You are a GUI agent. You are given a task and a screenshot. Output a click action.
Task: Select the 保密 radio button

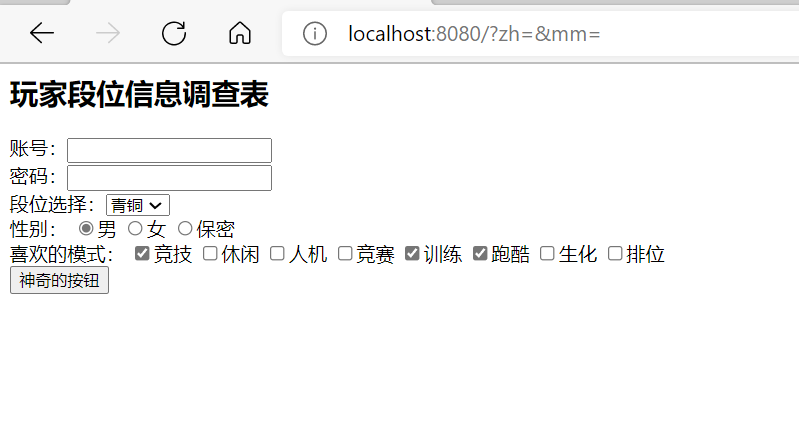(185, 228)
